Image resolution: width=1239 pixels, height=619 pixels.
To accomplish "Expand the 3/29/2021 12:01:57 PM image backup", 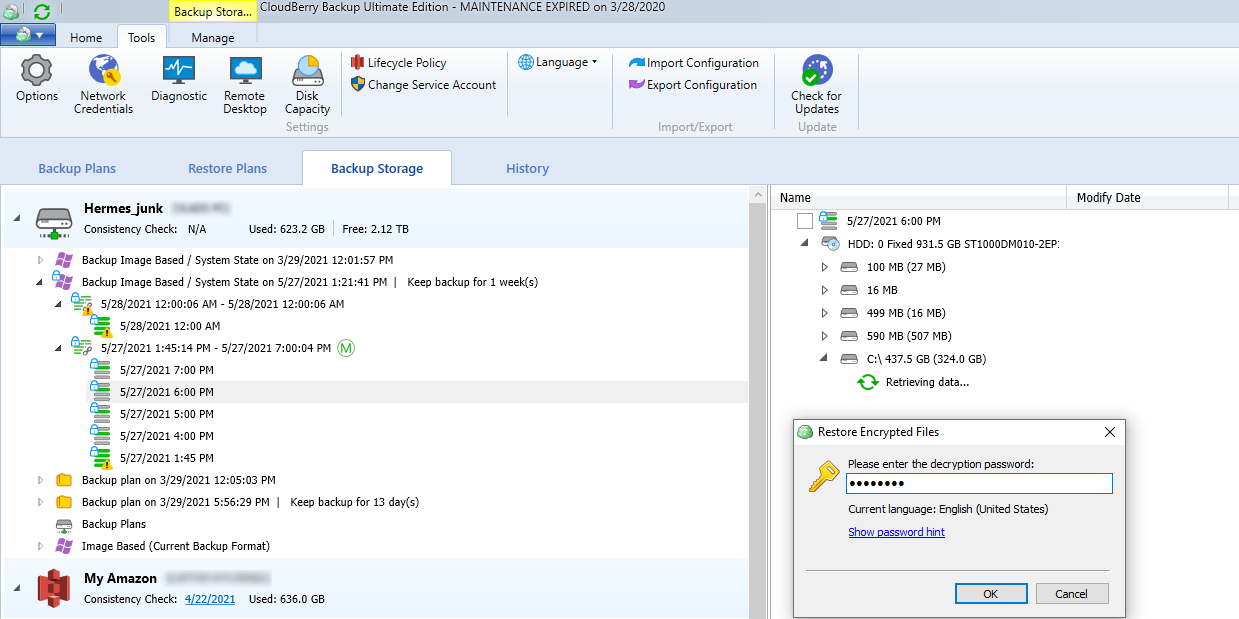I will [40, 260].
